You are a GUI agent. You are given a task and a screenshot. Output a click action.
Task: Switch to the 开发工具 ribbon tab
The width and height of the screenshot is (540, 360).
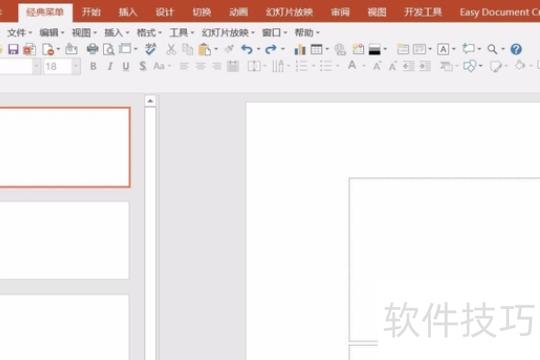(423, 12)
